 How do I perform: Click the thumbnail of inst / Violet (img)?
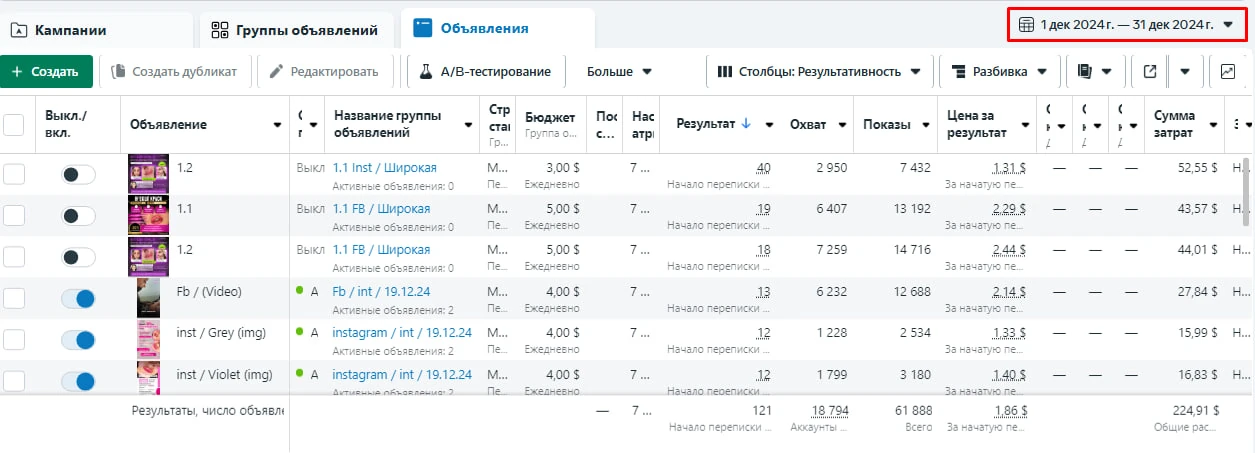pyautogui.click(x=149, y=381)
